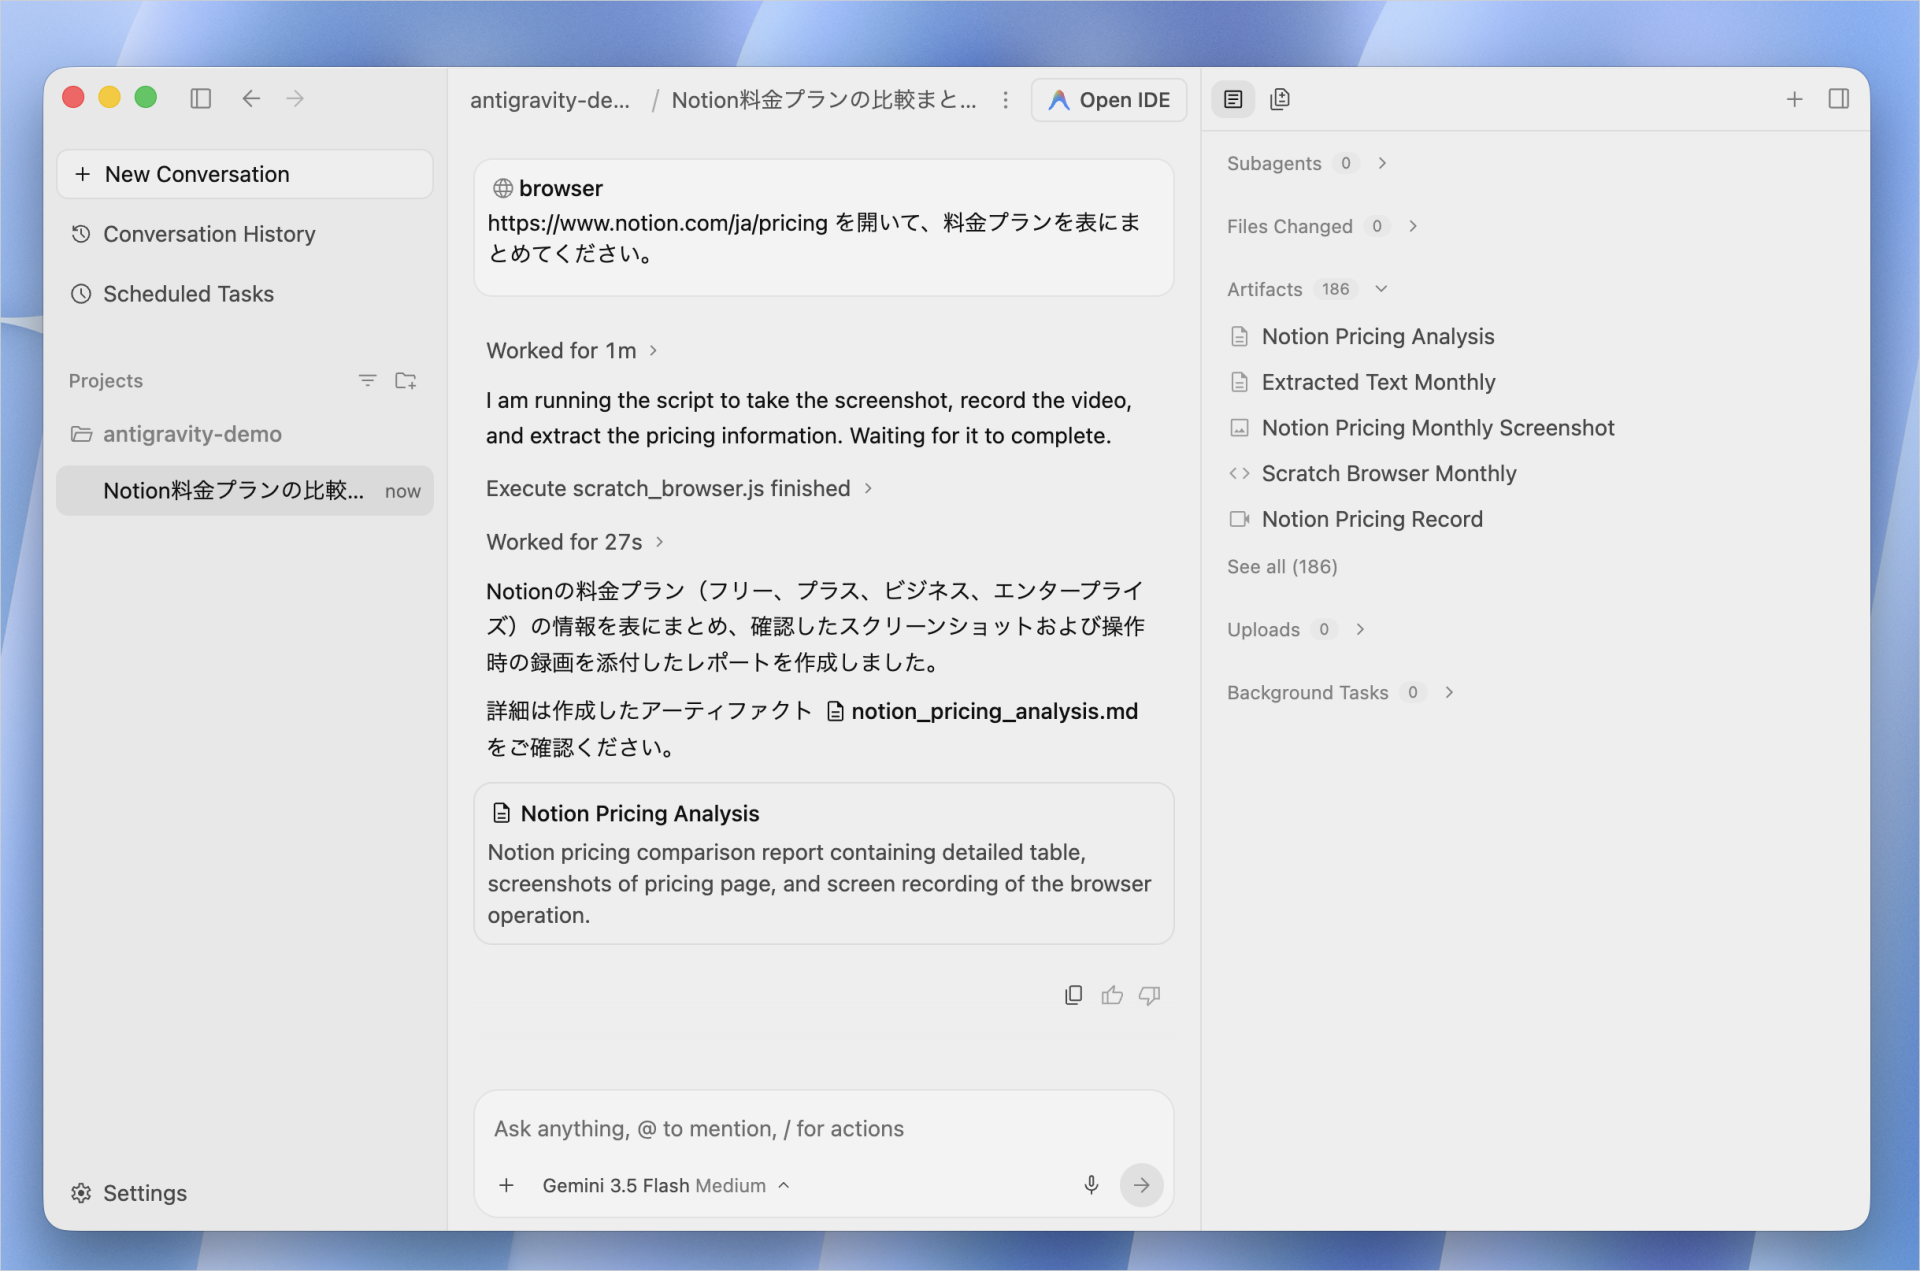Open the Gemini 3.5 Flash Medium model dropdown

(666, 1185)
